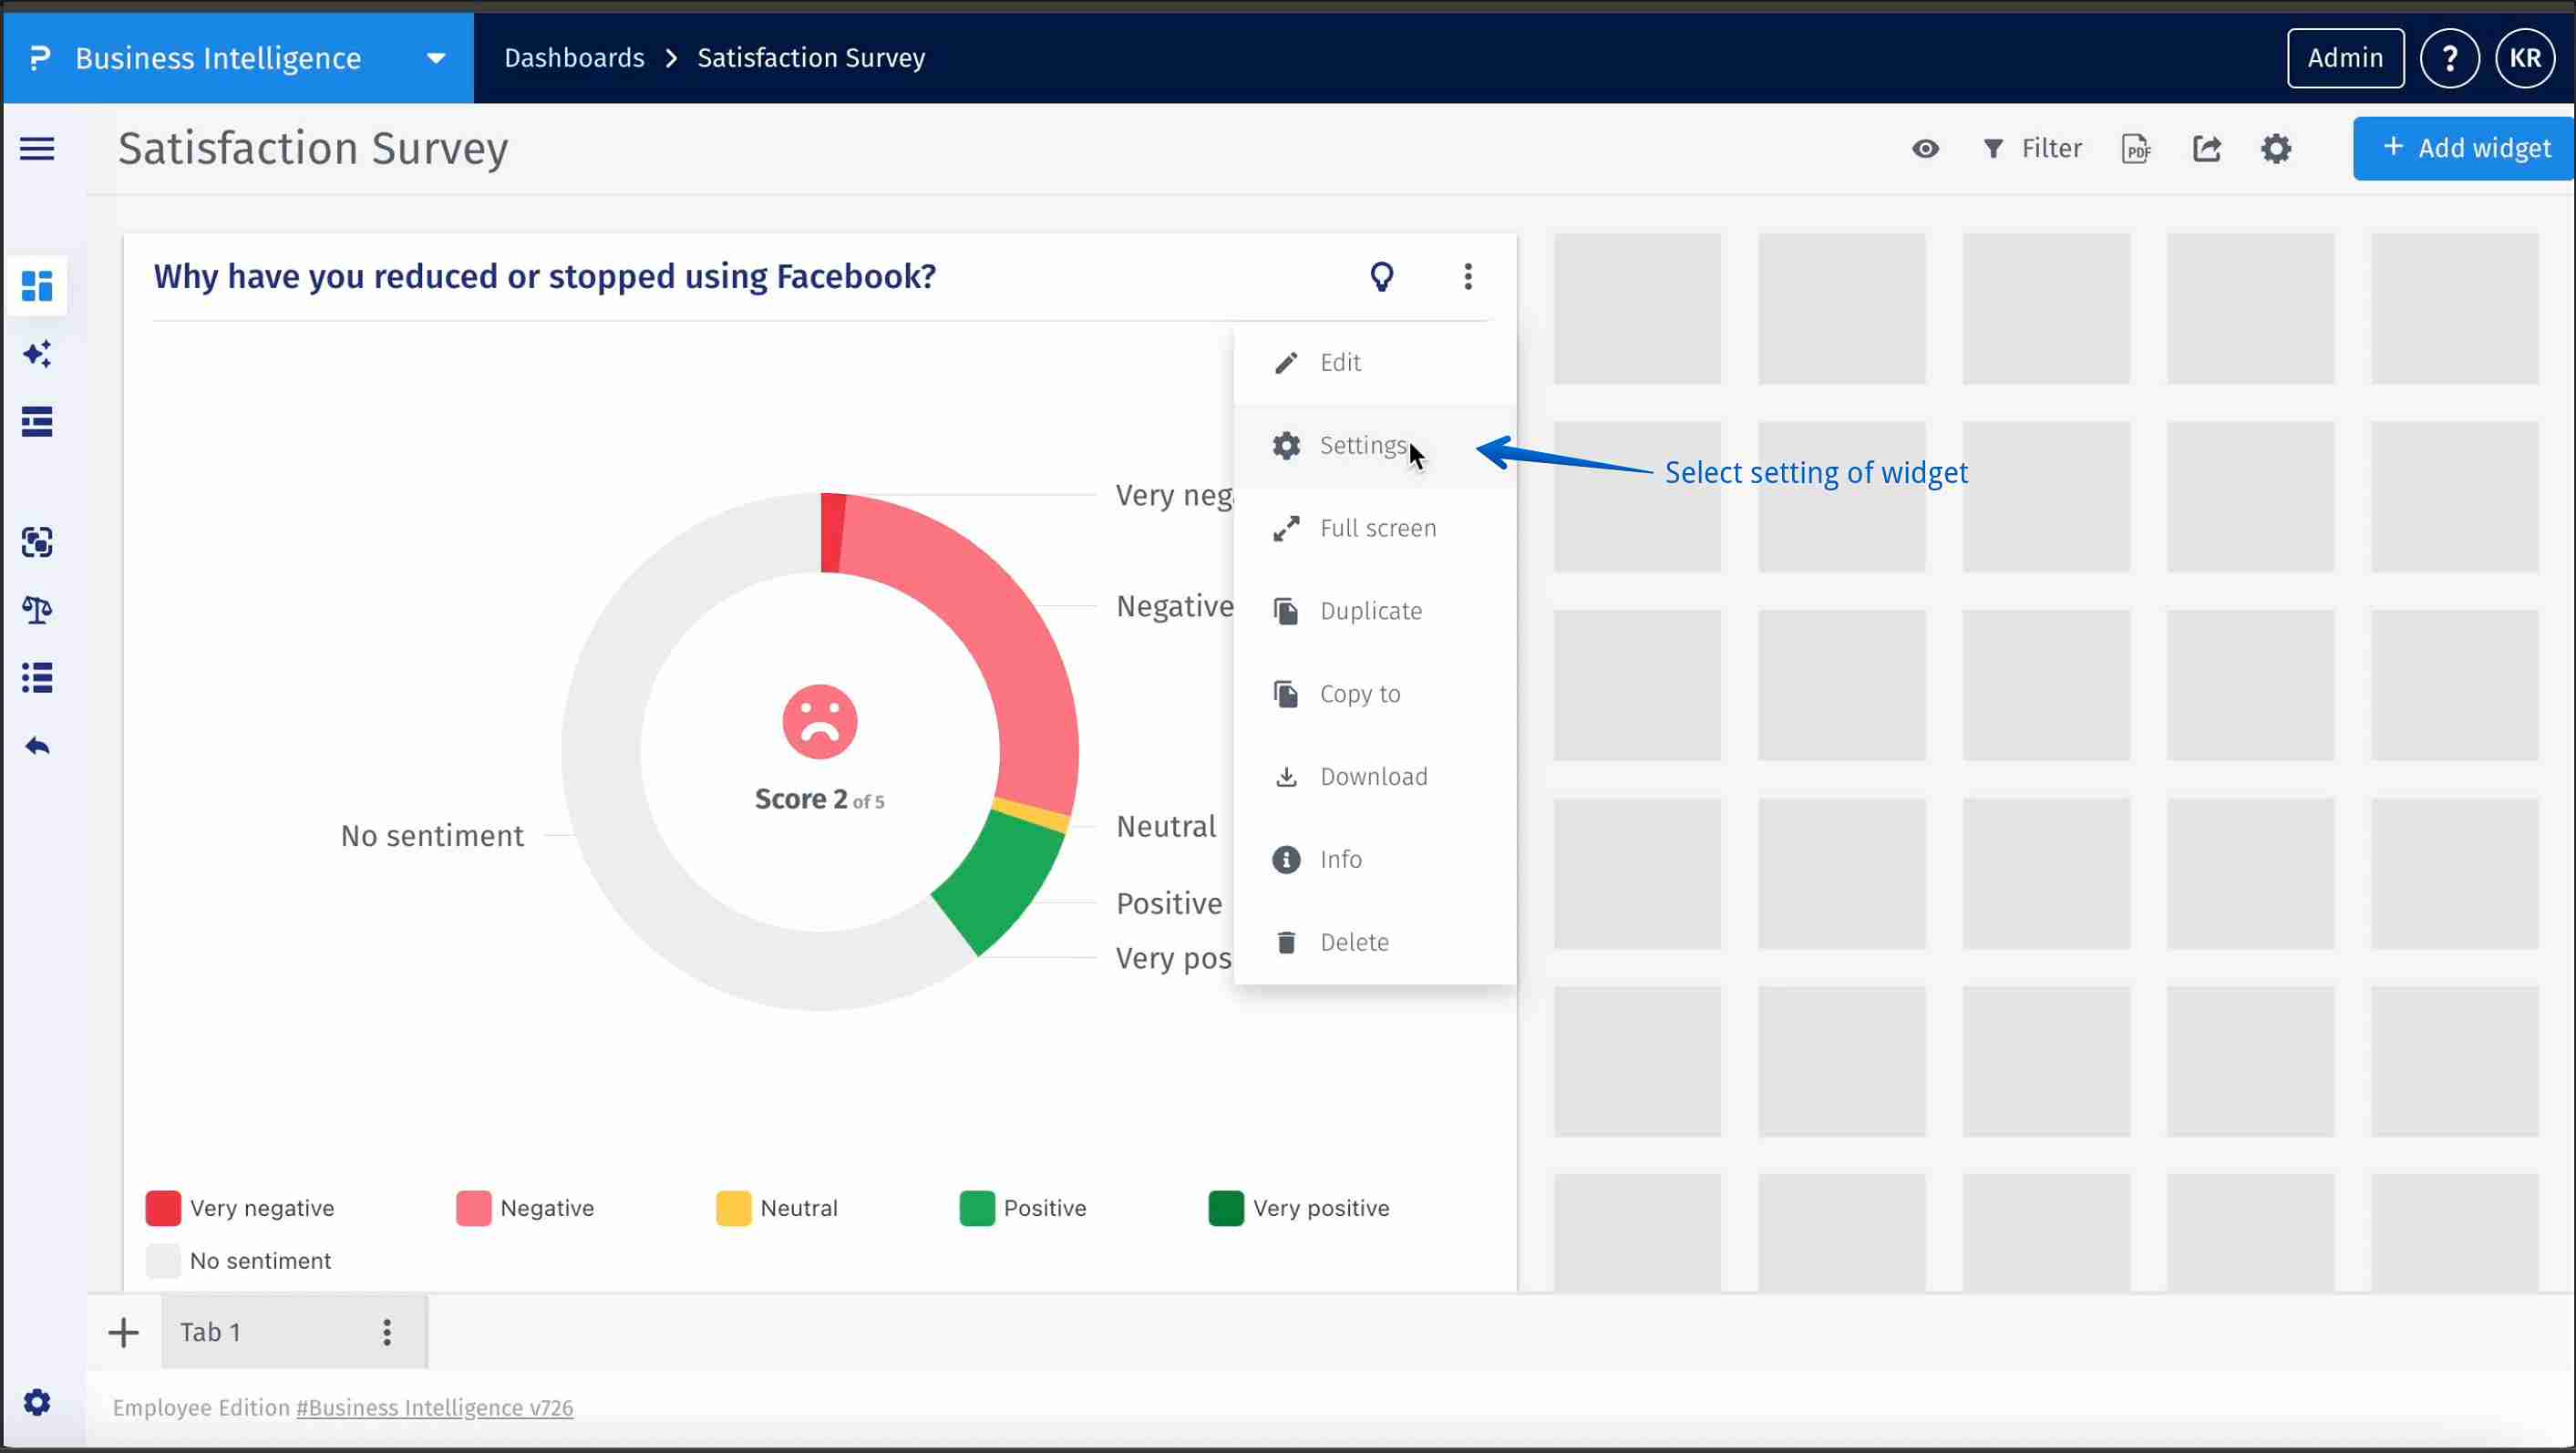Click the lightbulb insights icon on widget
2576x1453 pixels.
click(x=1381, y=276)
